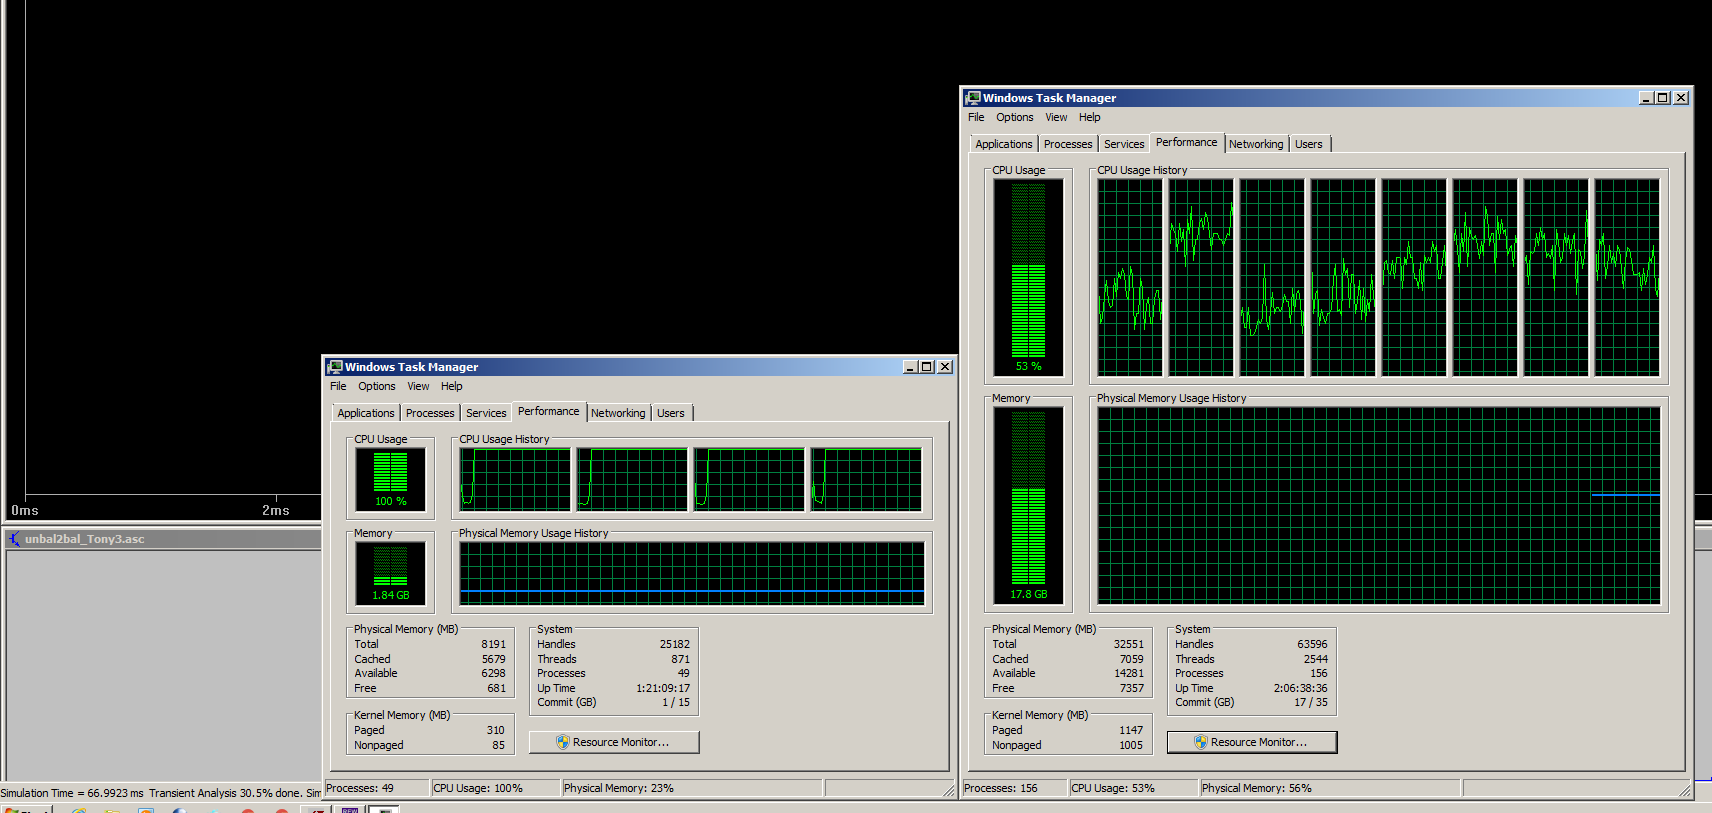Switch to Users tab in larger Task Manager
1712x813 pixels.
1309,144
